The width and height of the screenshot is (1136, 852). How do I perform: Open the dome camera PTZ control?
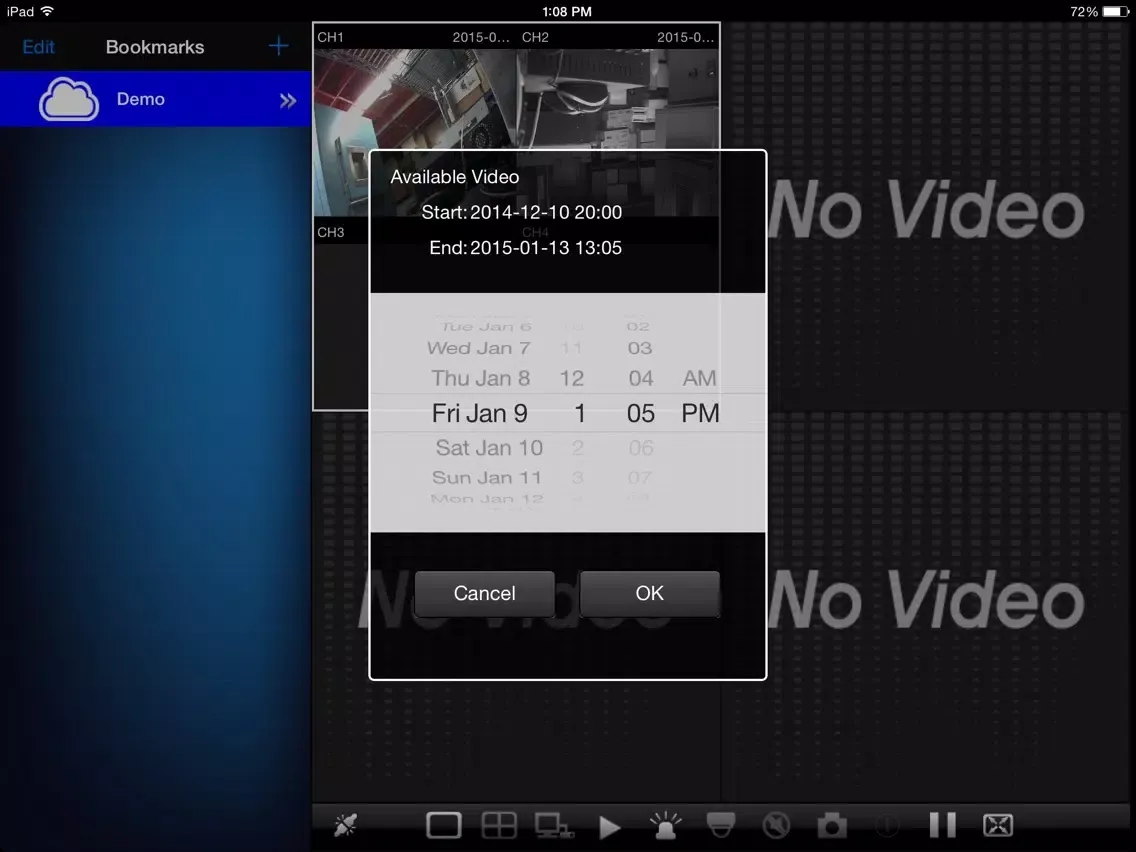[720, 824]
